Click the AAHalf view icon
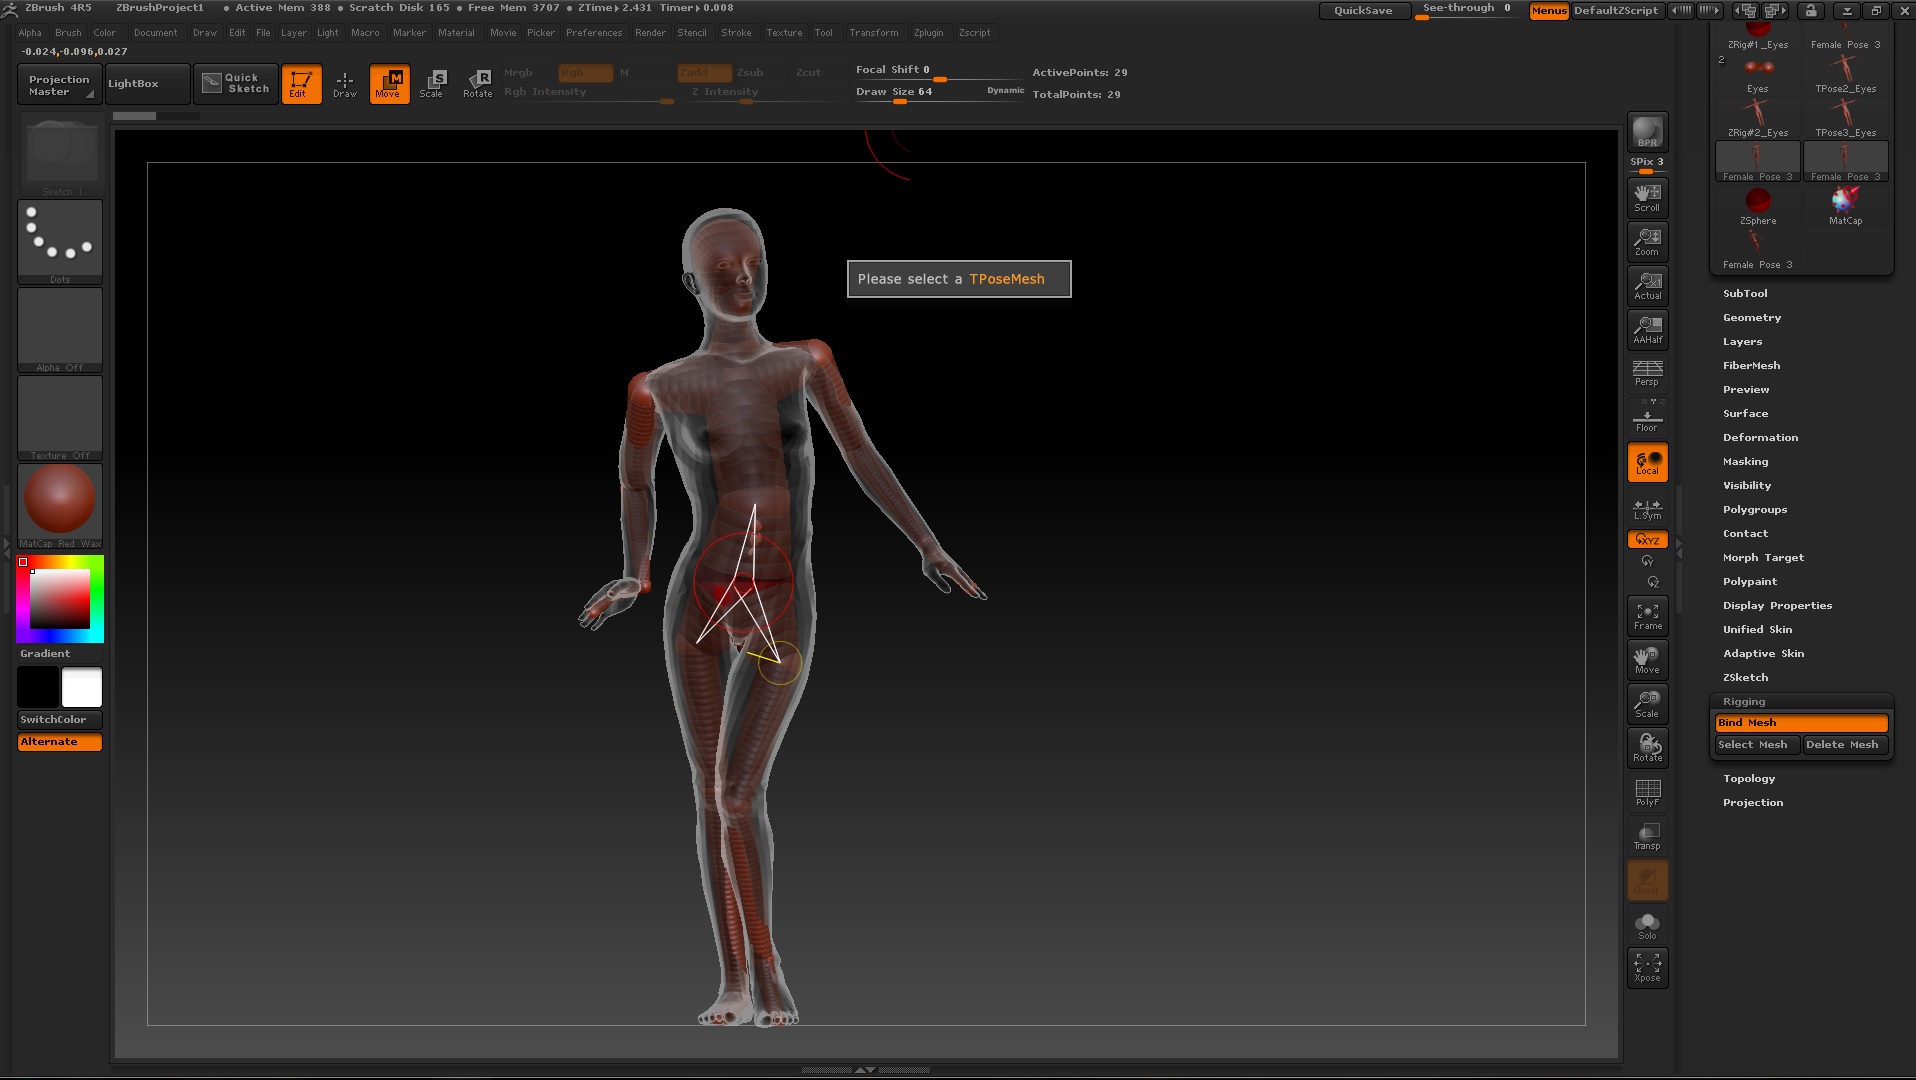 click(1647, 330)
